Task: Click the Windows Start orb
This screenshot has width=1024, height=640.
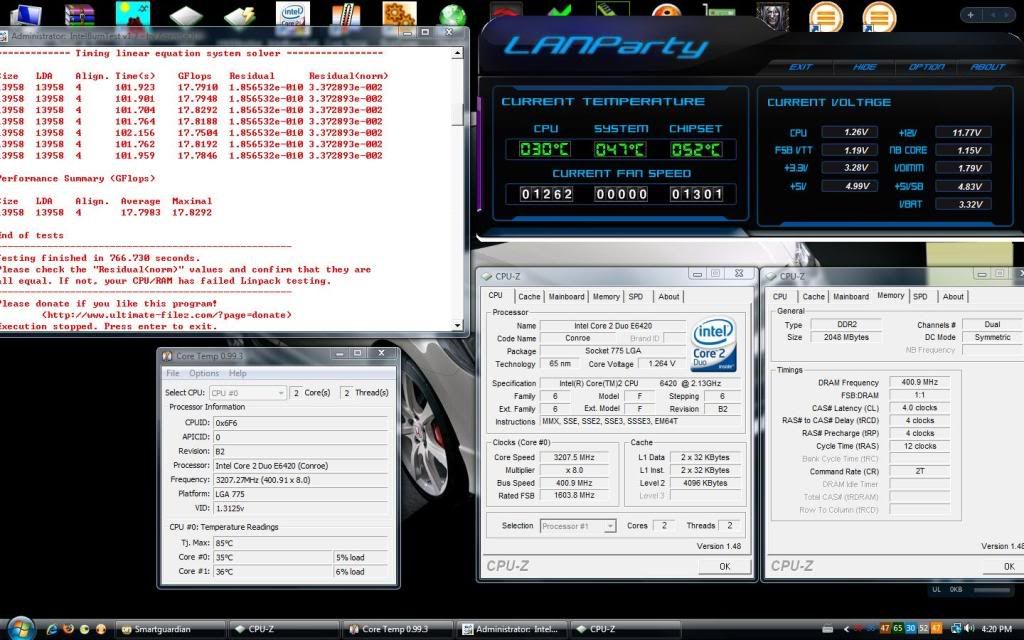Action: [21, 628]
